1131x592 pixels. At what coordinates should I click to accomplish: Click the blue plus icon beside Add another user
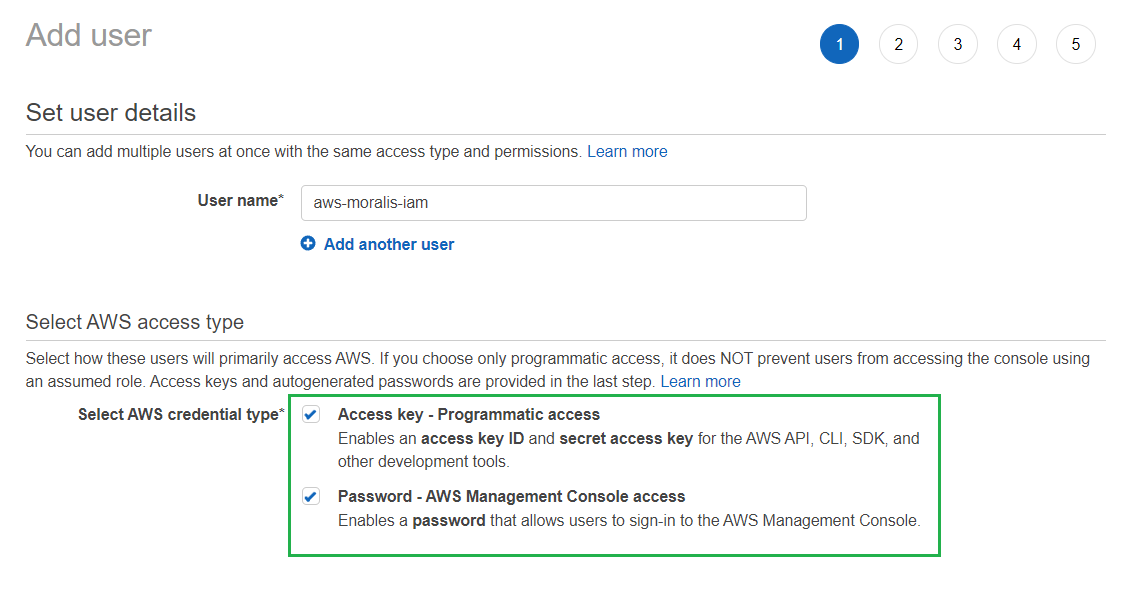pyautogui.click(x=307, y=243)
